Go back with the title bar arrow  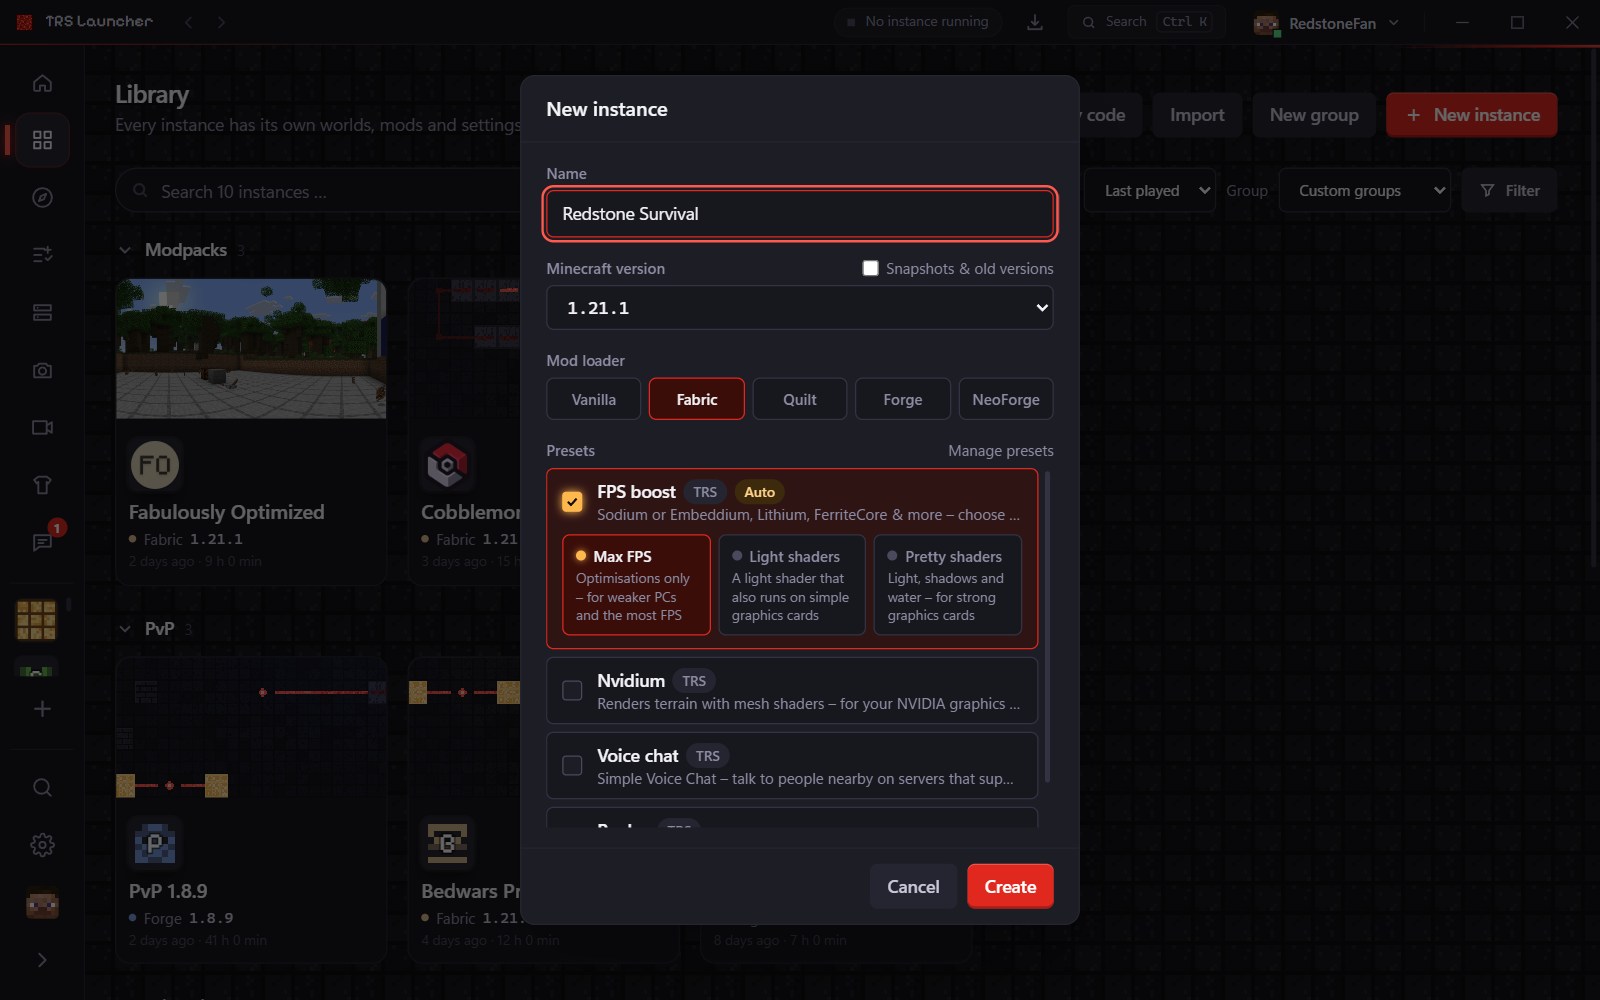pos(188,22)
